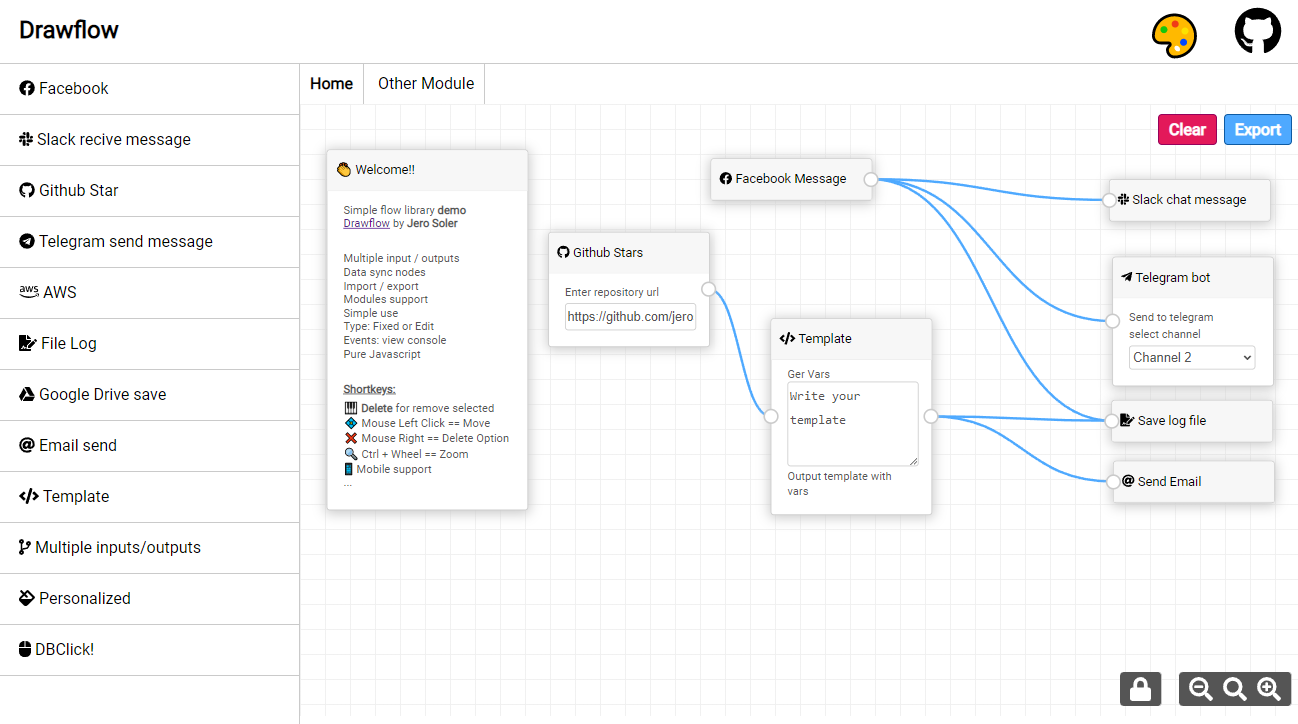Click the Telegram bot input port

(1112, 321)
